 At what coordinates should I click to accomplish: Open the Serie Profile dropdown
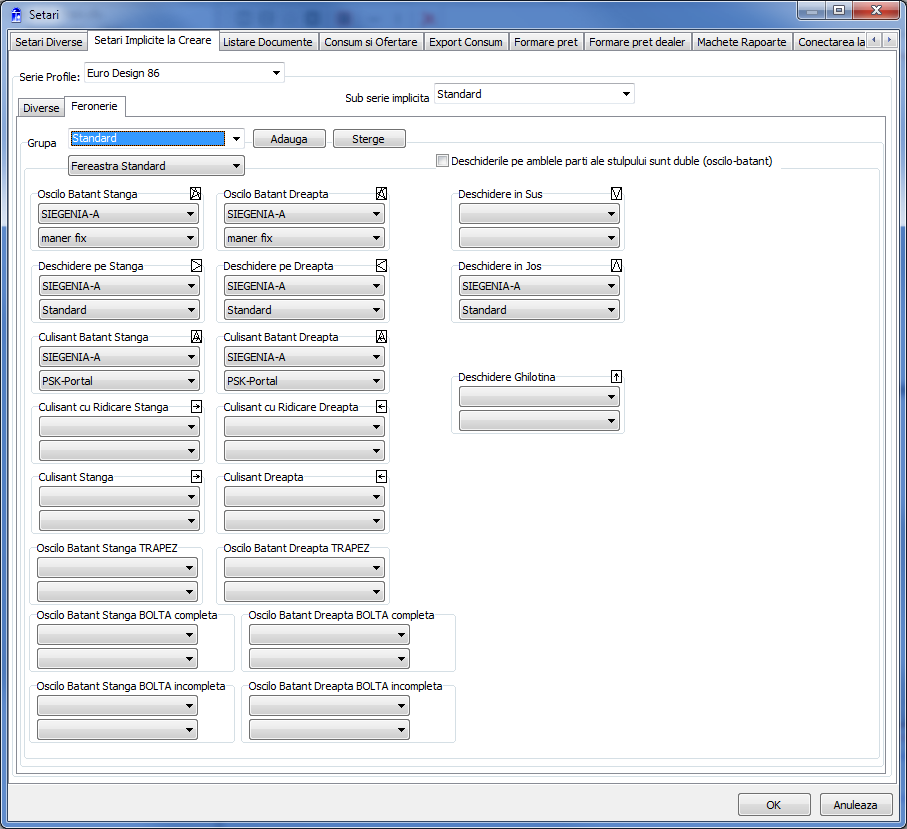[x=276, y=74]
